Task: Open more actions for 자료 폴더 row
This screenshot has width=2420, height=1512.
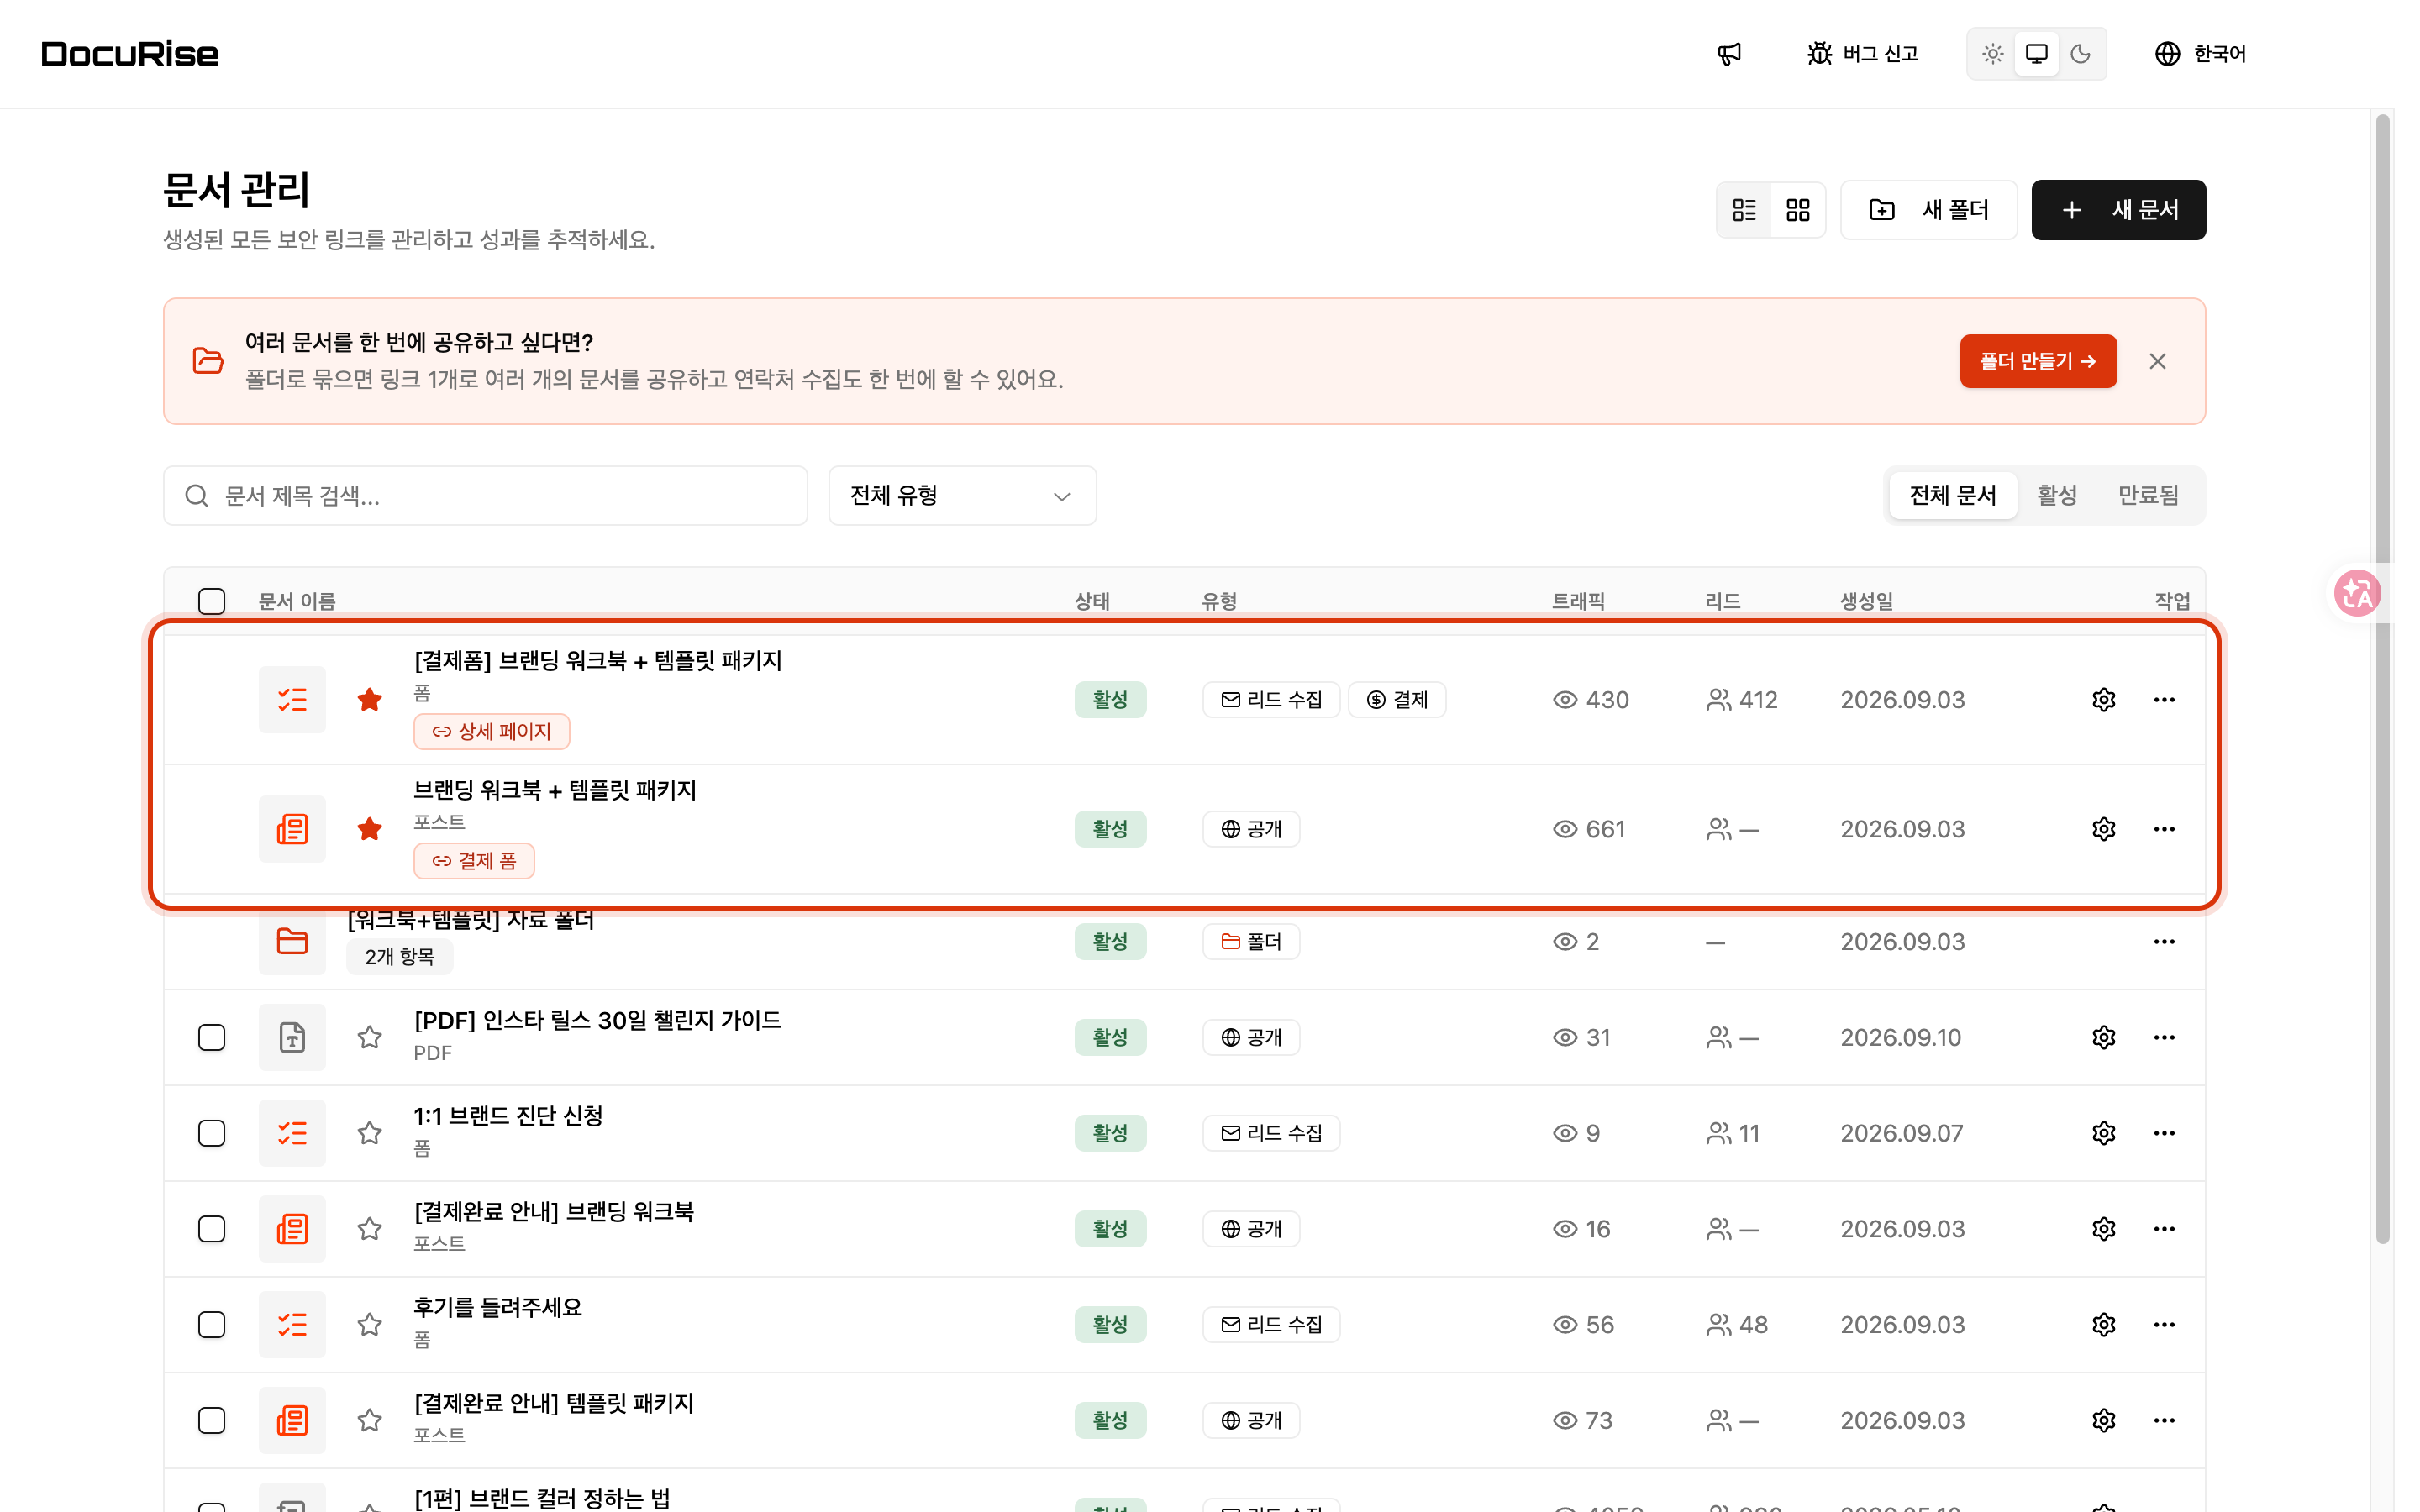Action: 2164,942
